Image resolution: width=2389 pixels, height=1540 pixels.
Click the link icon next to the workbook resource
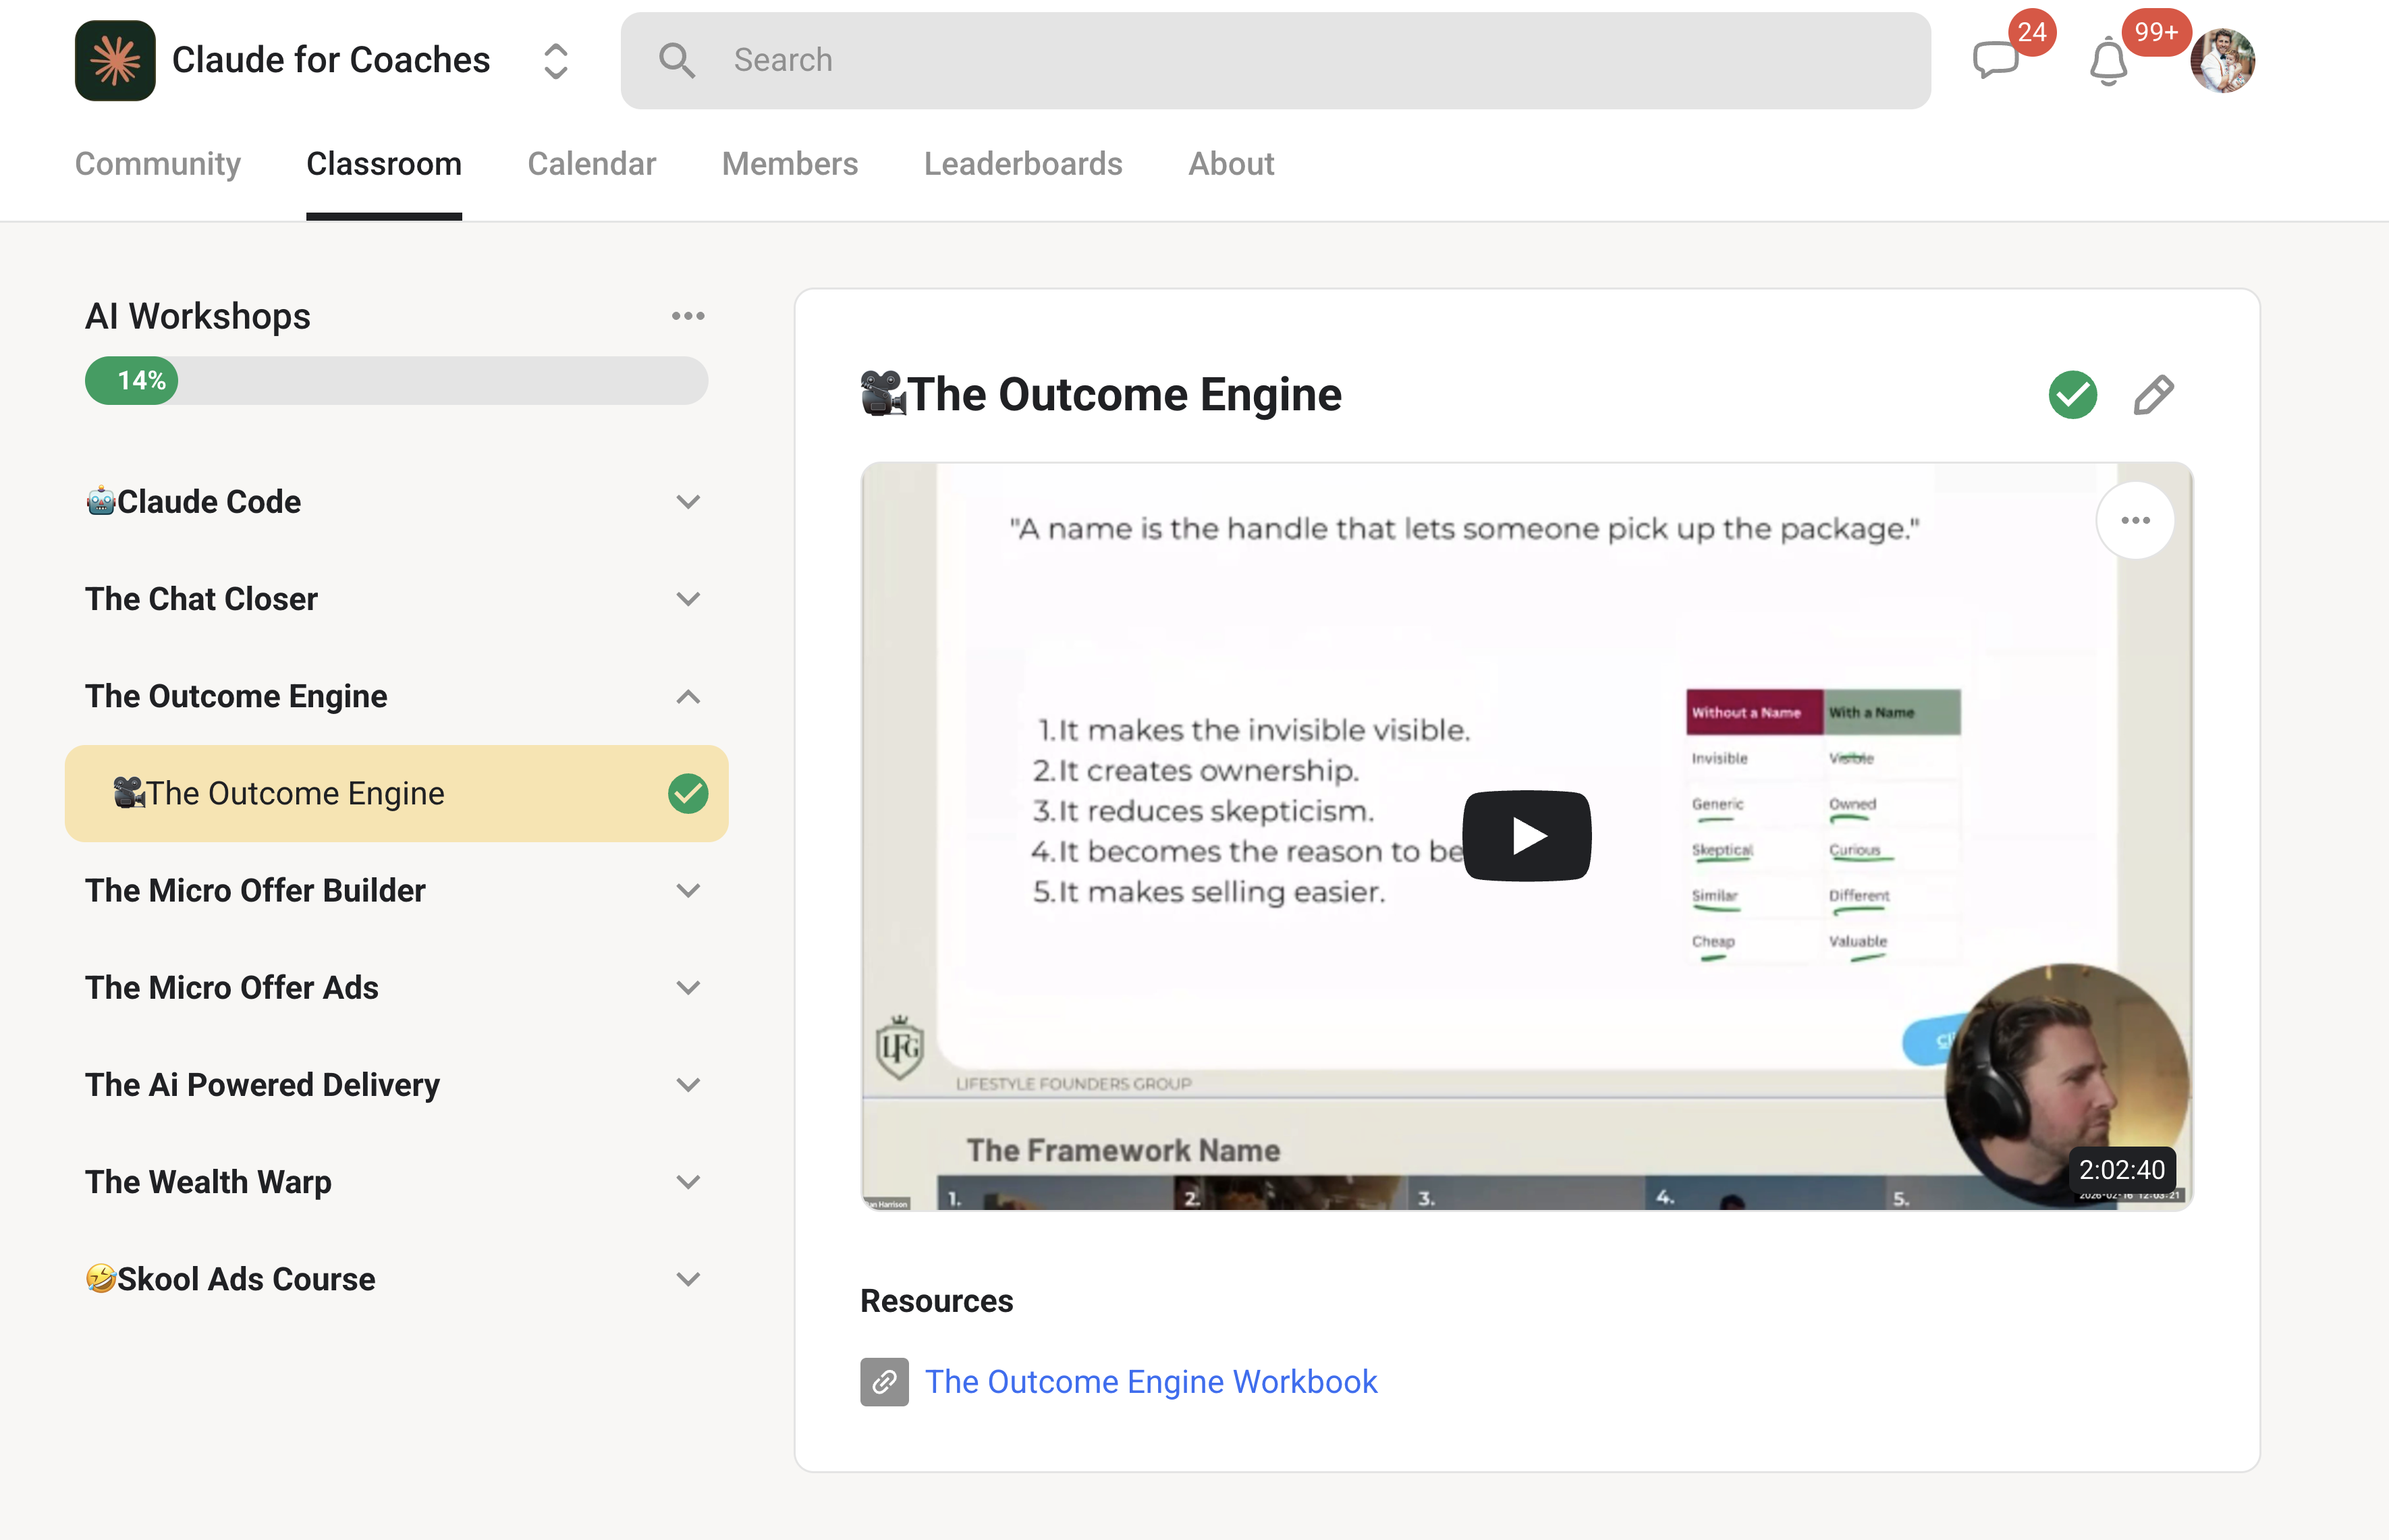click(x=884, y=1382)
